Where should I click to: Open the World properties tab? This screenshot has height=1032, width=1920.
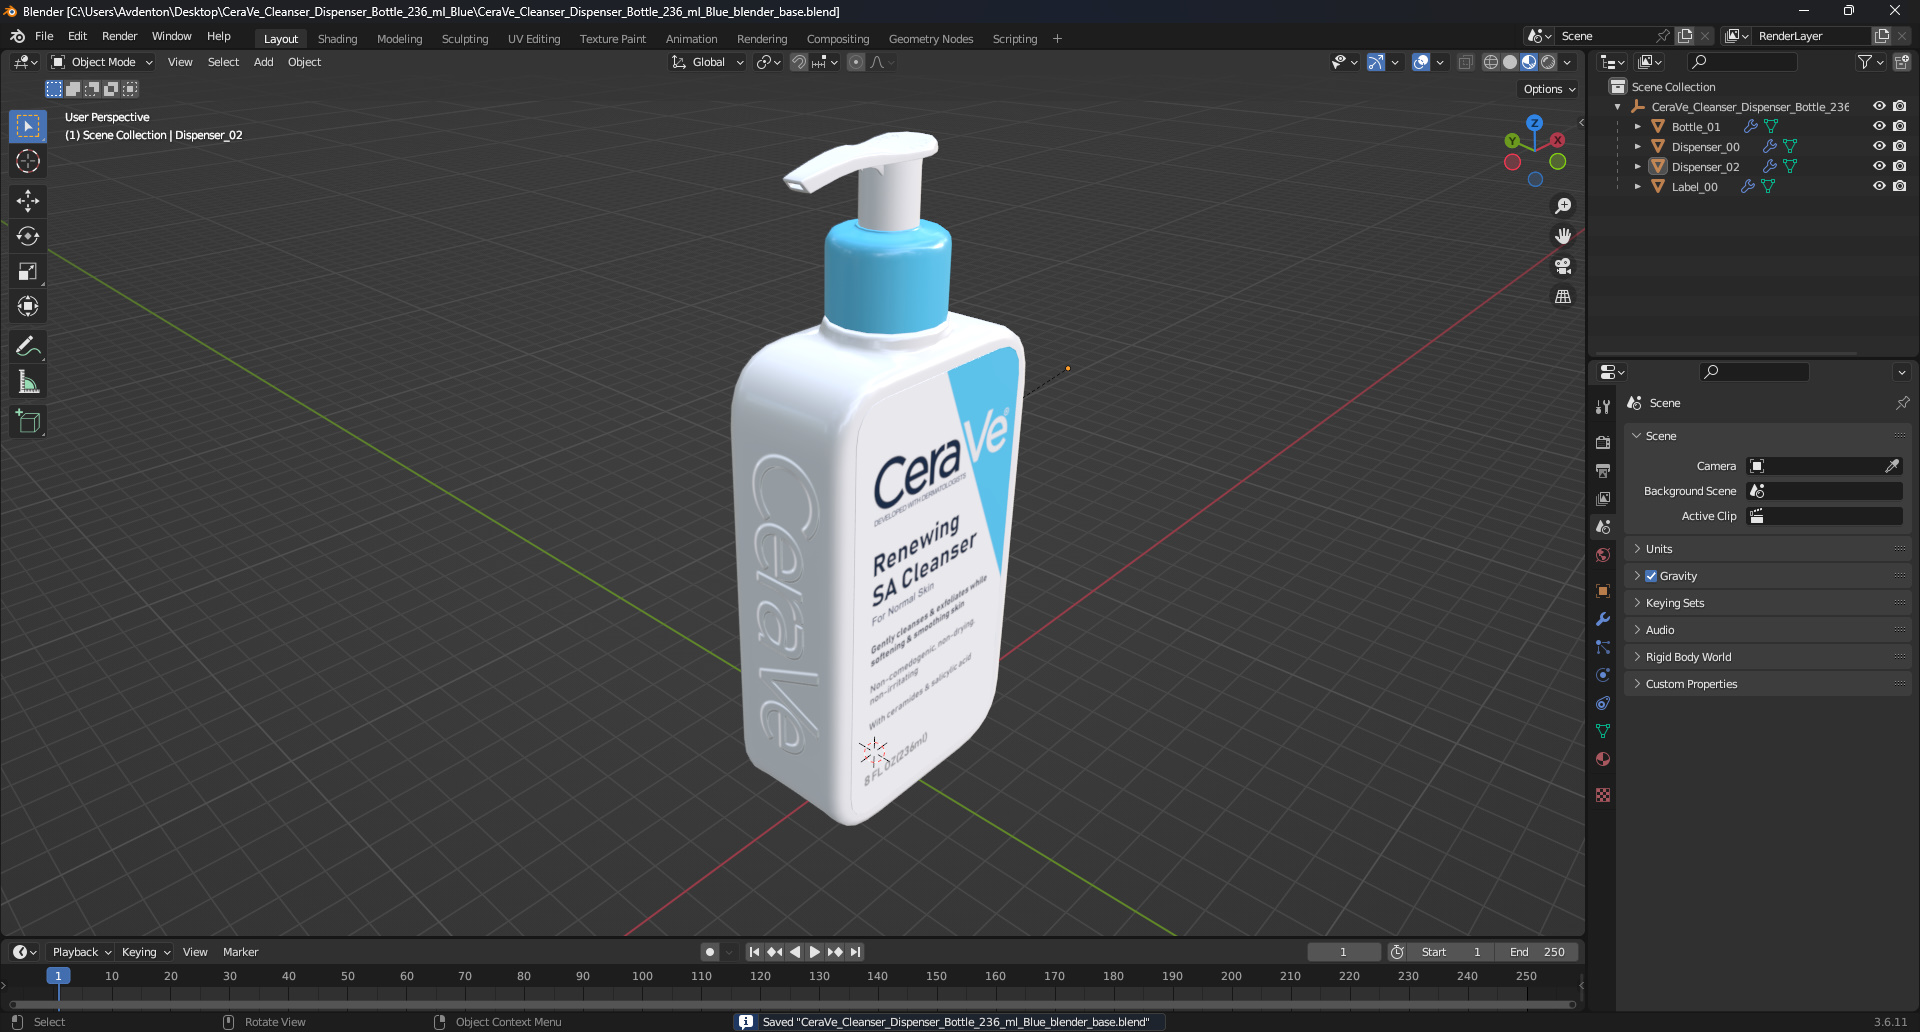click(1603, 555)
